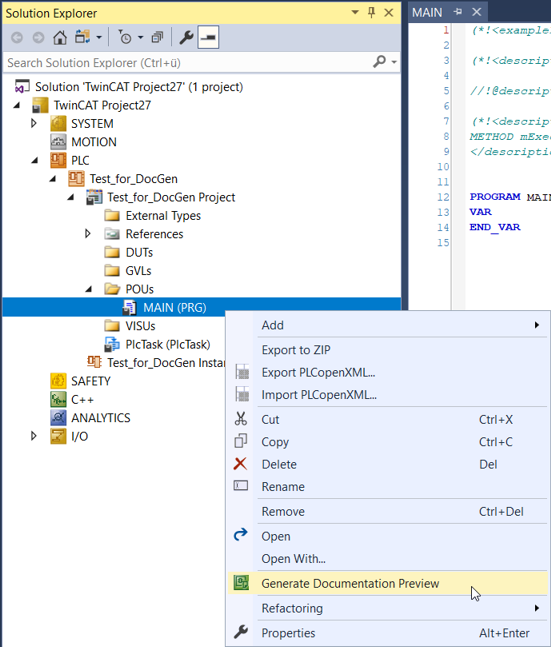
Task: Toggle the Preview Selected Items button
Action: click(208, 37)
